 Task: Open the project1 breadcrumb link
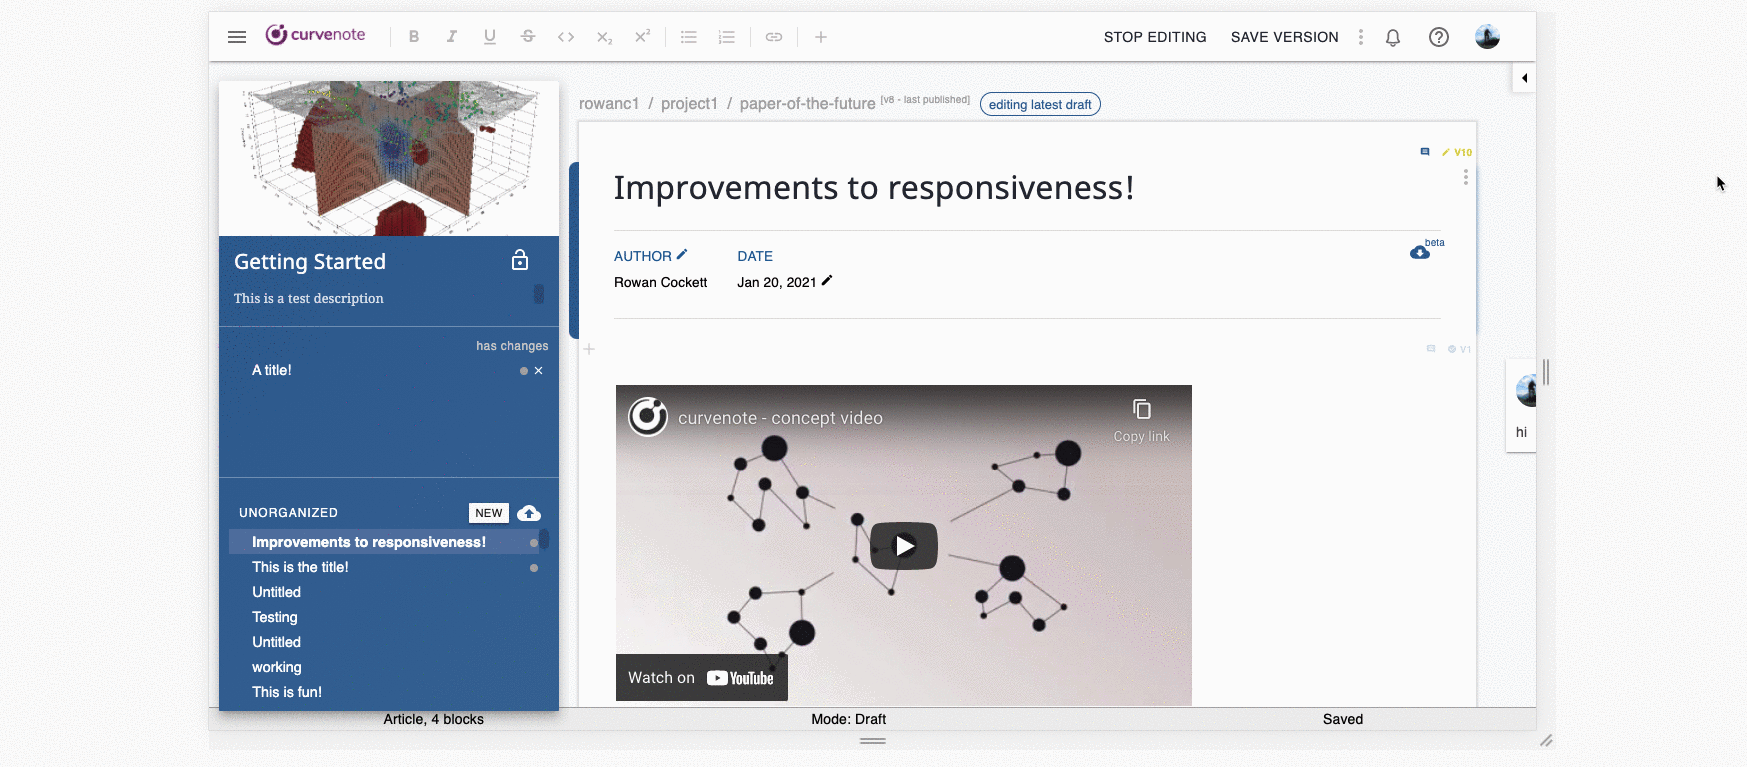[x=689, y=104]
